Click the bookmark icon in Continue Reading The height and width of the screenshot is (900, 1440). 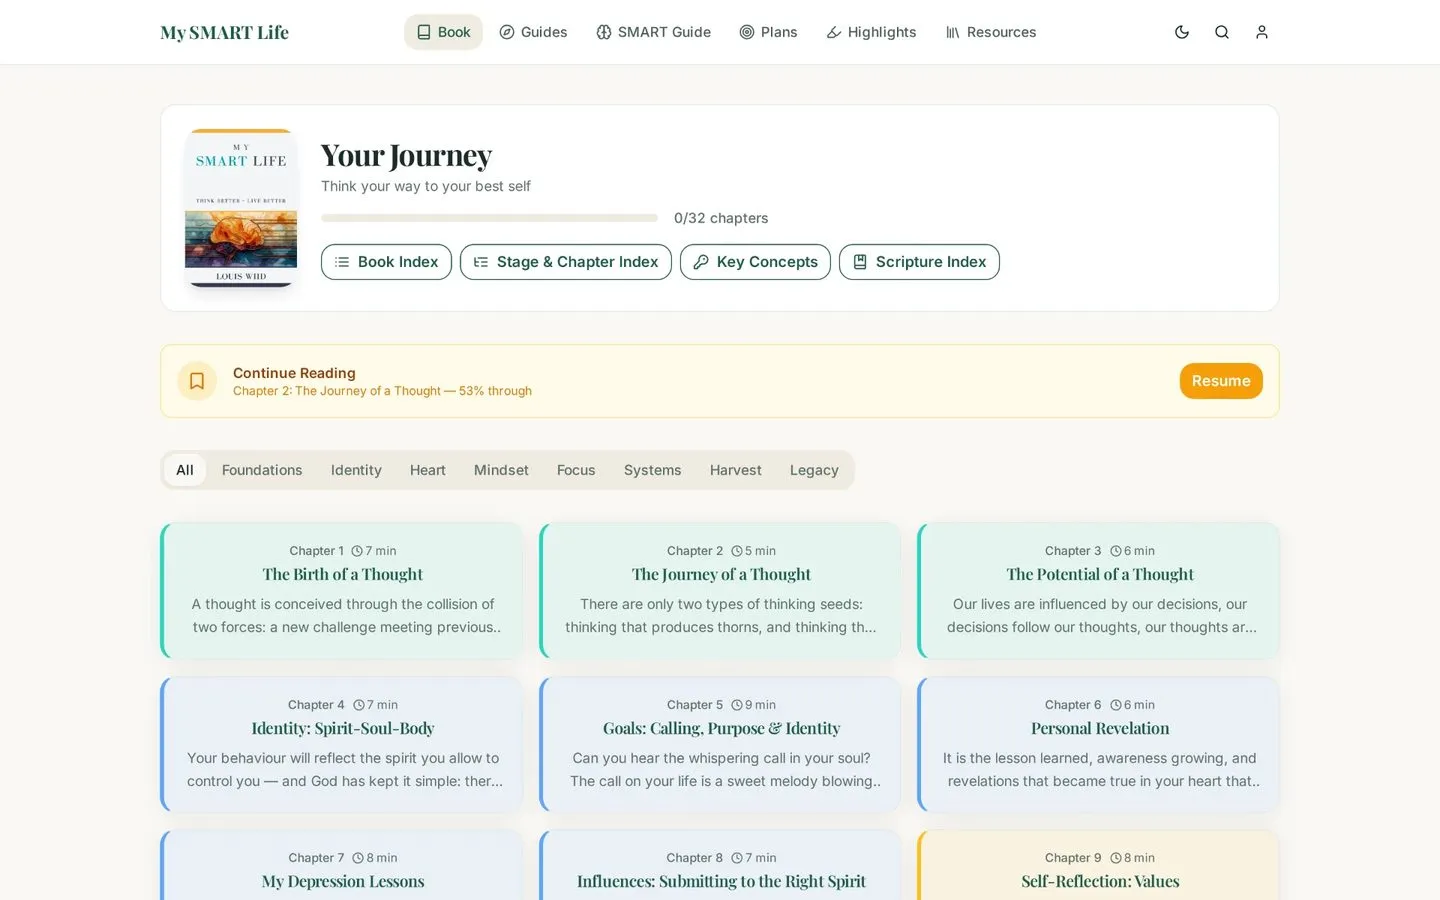[x=197, y=381]
